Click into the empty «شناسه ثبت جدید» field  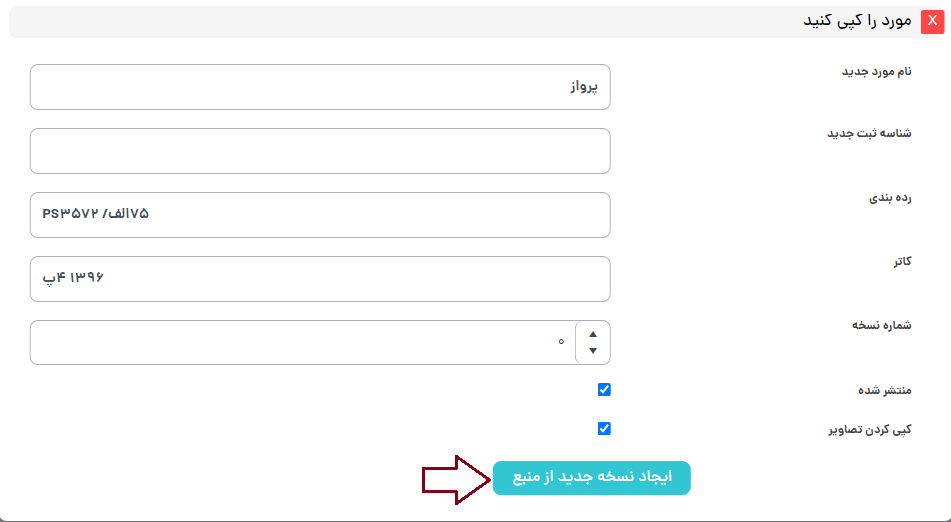coord(320,151)
